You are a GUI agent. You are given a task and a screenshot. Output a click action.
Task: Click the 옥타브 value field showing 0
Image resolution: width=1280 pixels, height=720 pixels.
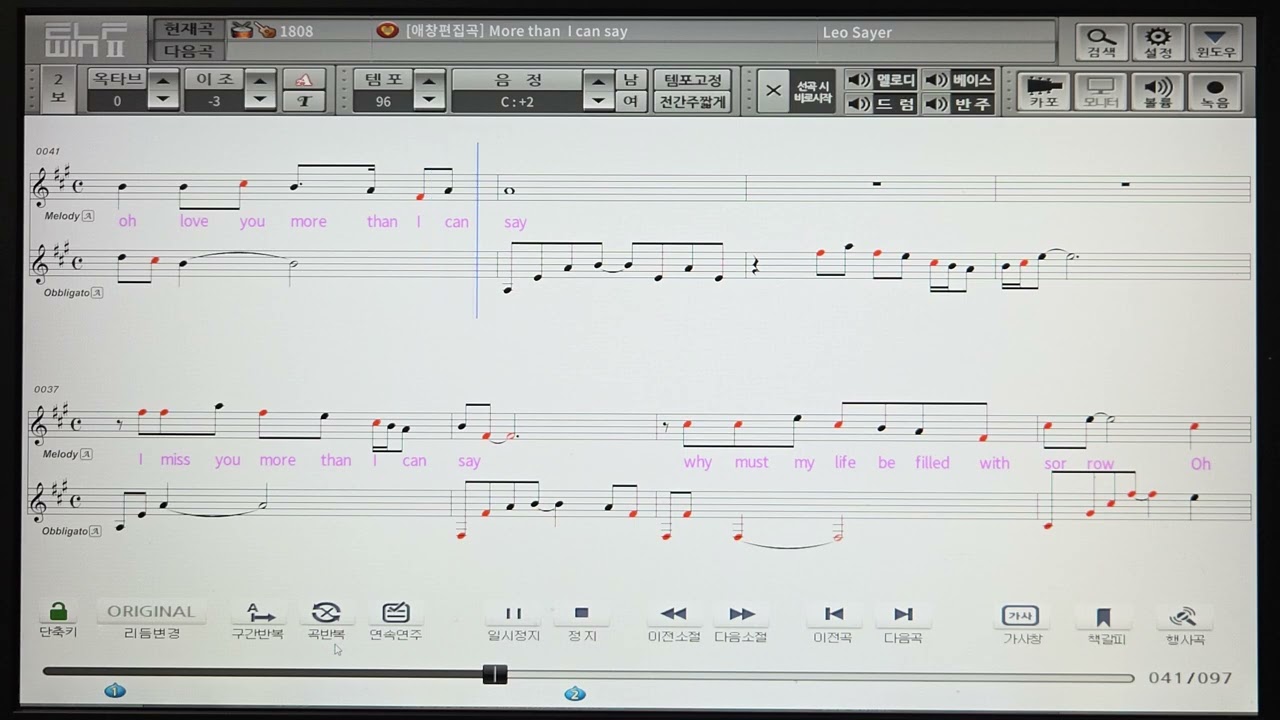[117, 101]
